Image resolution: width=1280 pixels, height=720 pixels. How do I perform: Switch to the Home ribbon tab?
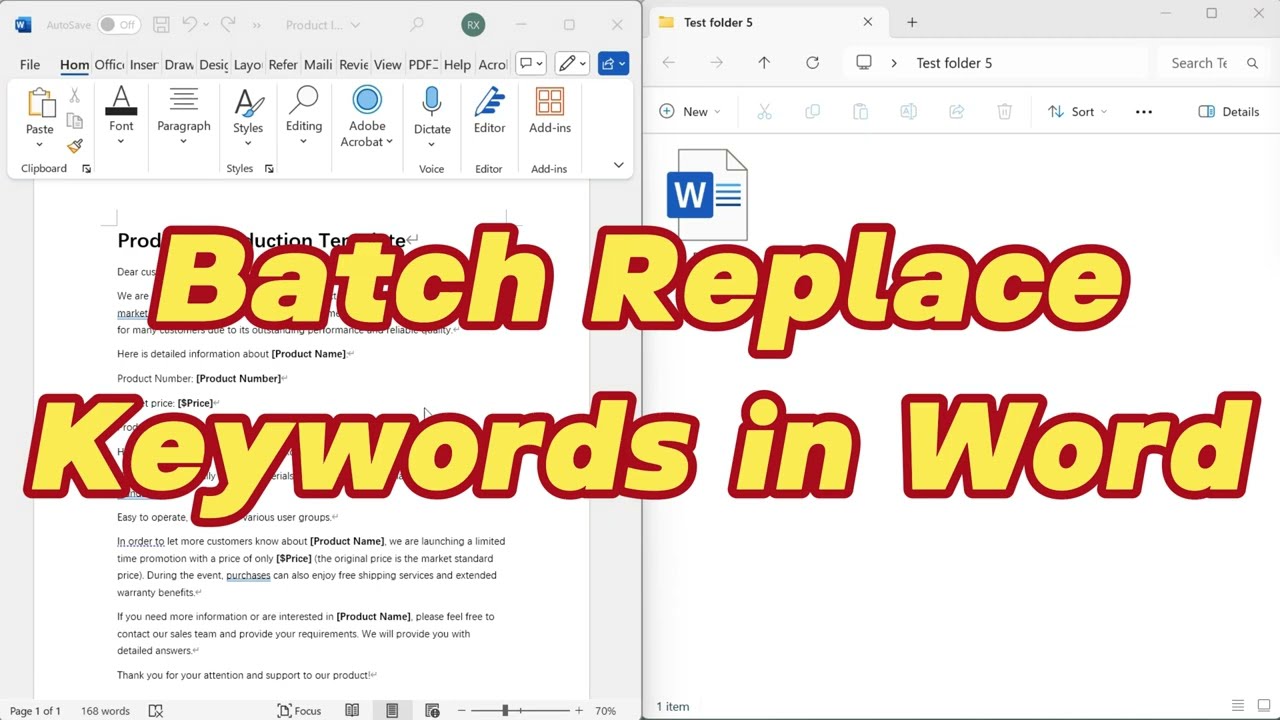74,64
